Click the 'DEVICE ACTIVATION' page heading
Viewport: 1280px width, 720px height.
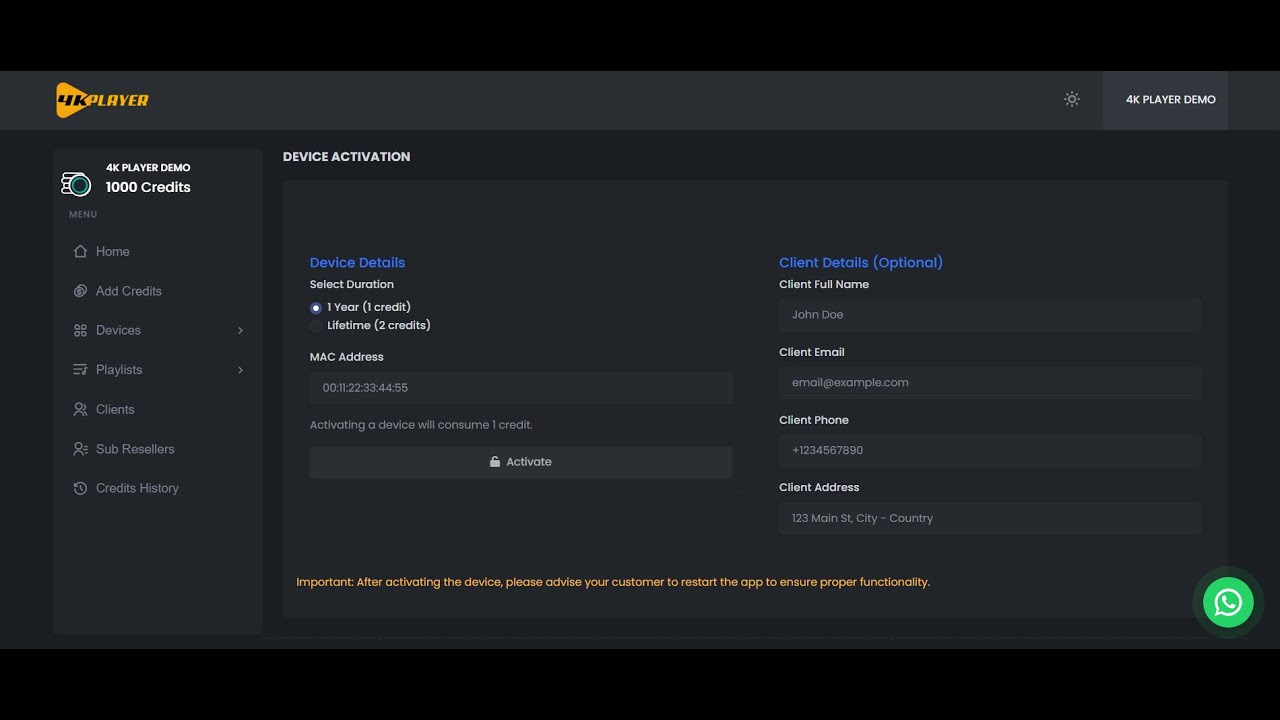pos(346,157)
